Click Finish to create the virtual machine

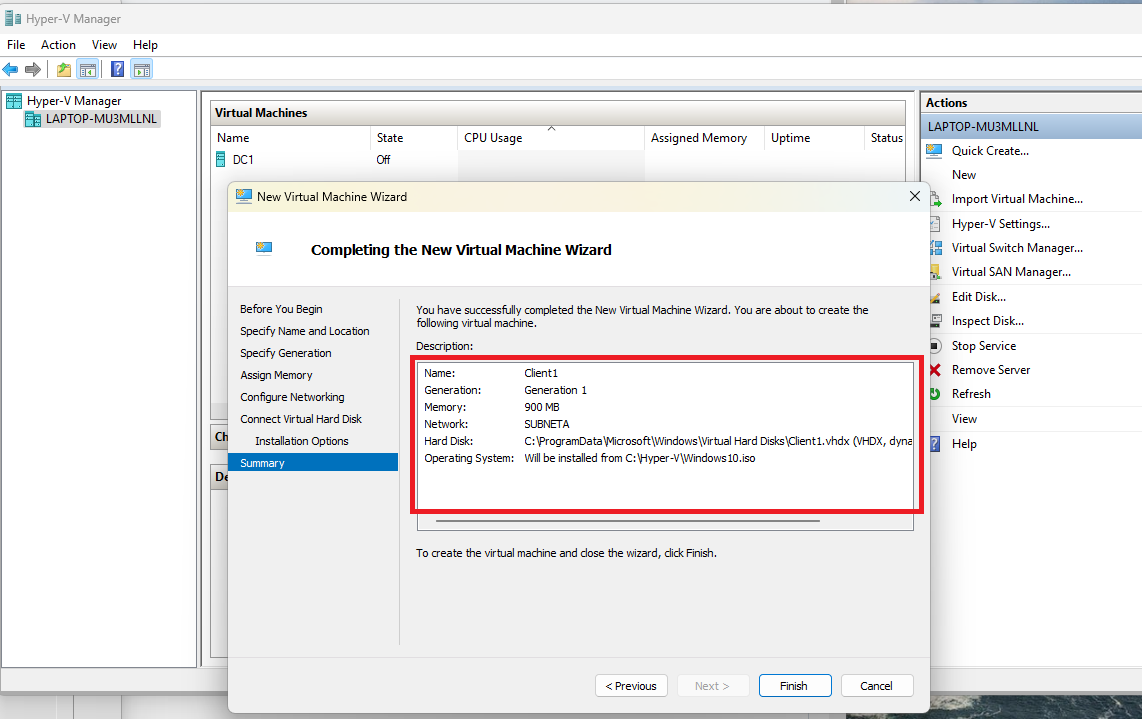(795, 685)
